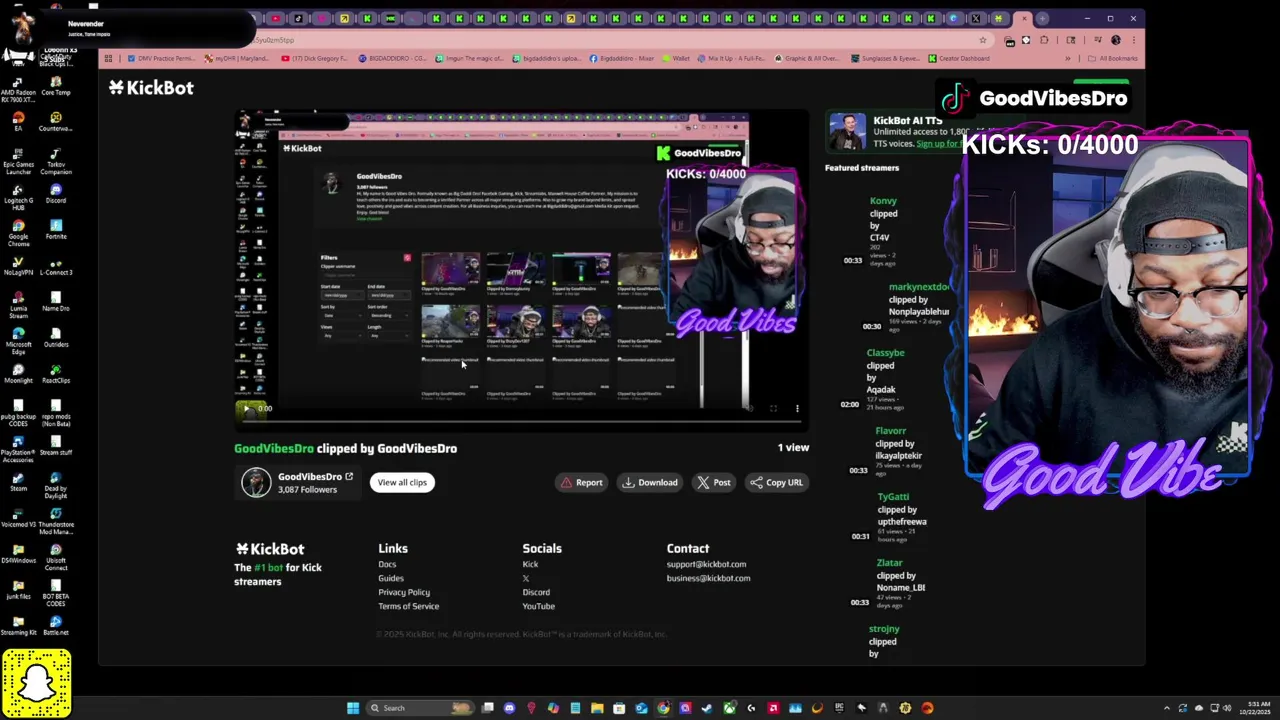Image resolution: width=1280 pixels, height=720 pixels.
Task: Copy the clip URL
Action: 776,482
